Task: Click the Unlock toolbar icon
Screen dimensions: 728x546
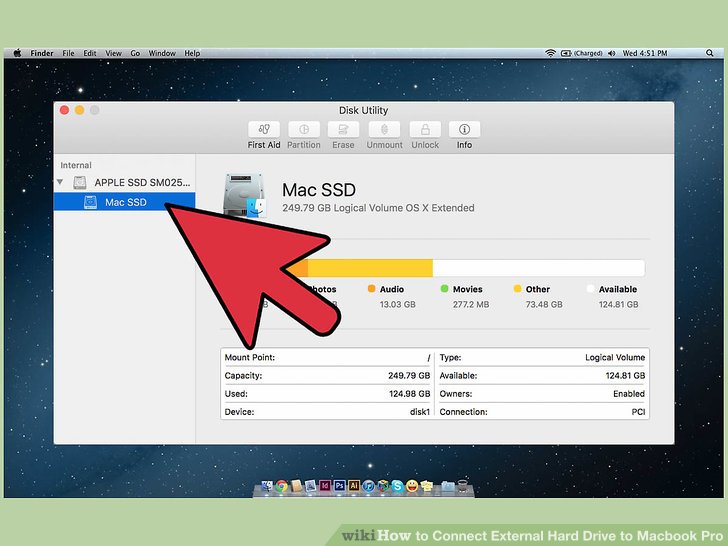Action: tap(425, 130)
